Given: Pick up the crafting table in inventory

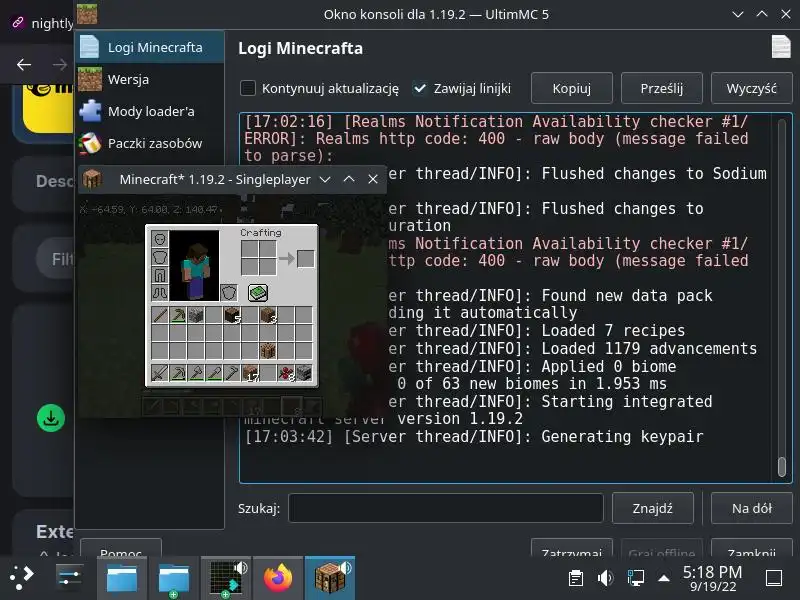Looking at the screenshot, I should tap(267, 351).
